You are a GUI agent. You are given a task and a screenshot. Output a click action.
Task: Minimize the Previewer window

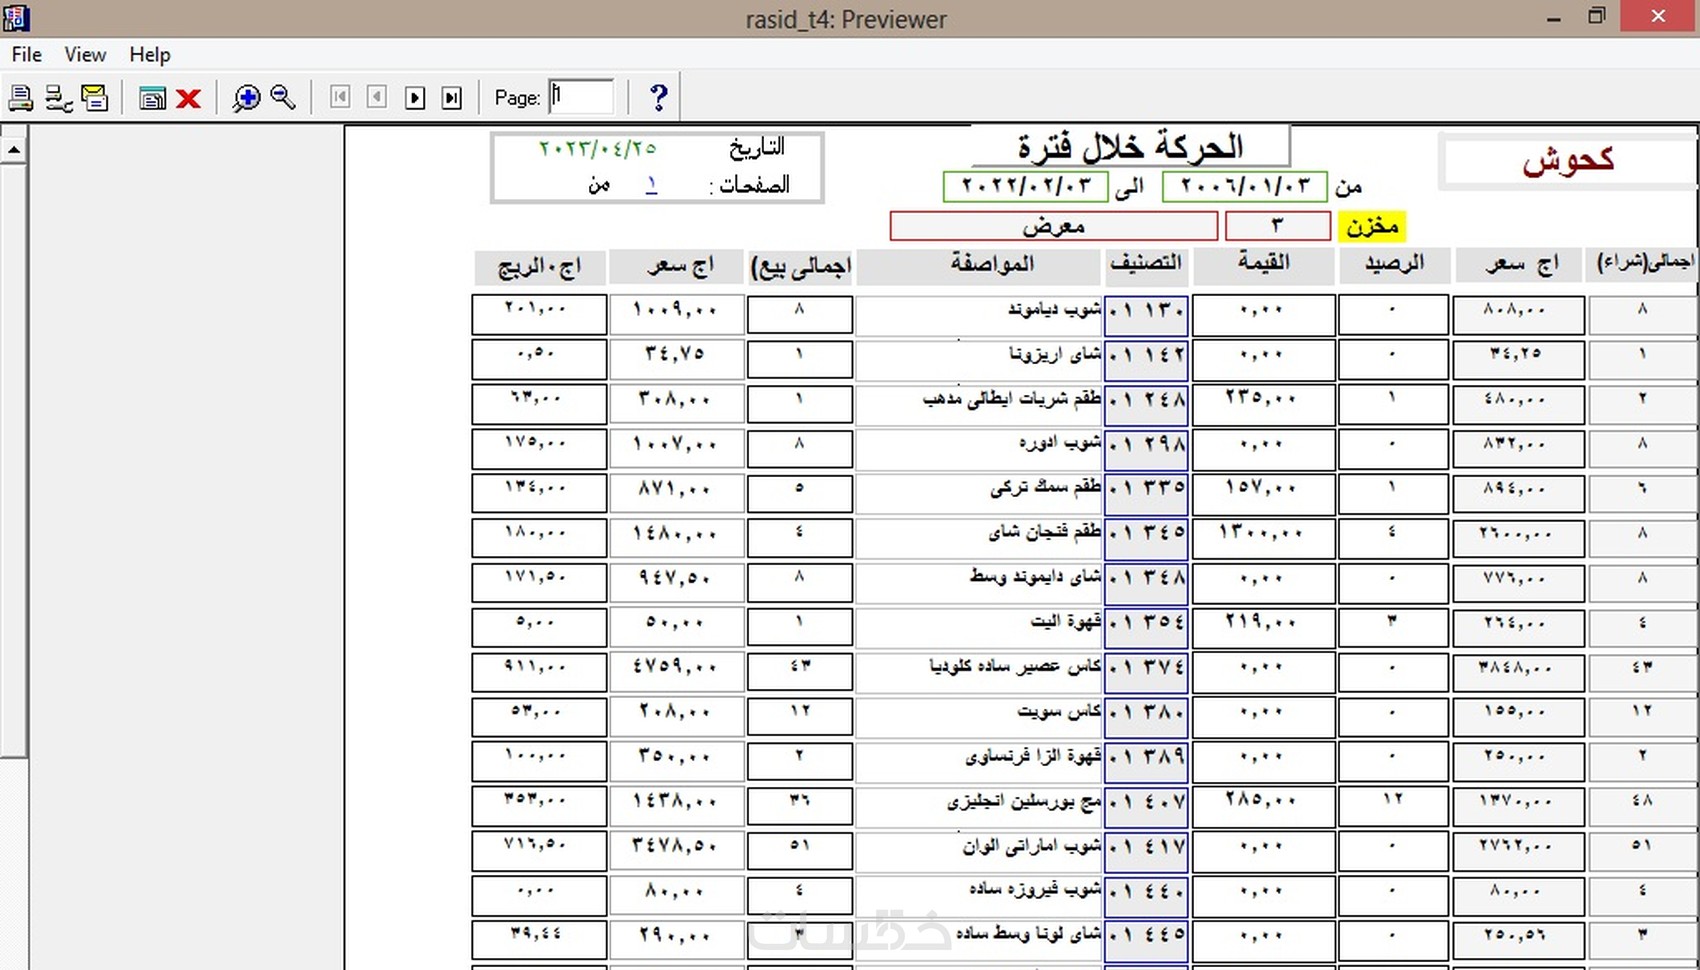(1554, 17)
